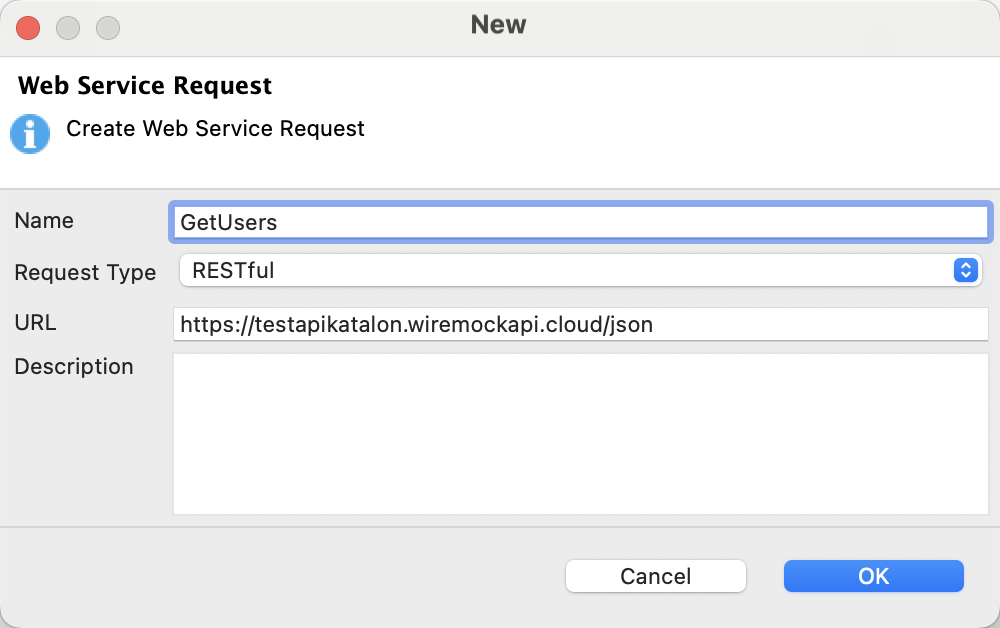The image size is (1000, 628).
Task: Click into the URL input field
Action: pyautogui.click(x=580, y=324)
